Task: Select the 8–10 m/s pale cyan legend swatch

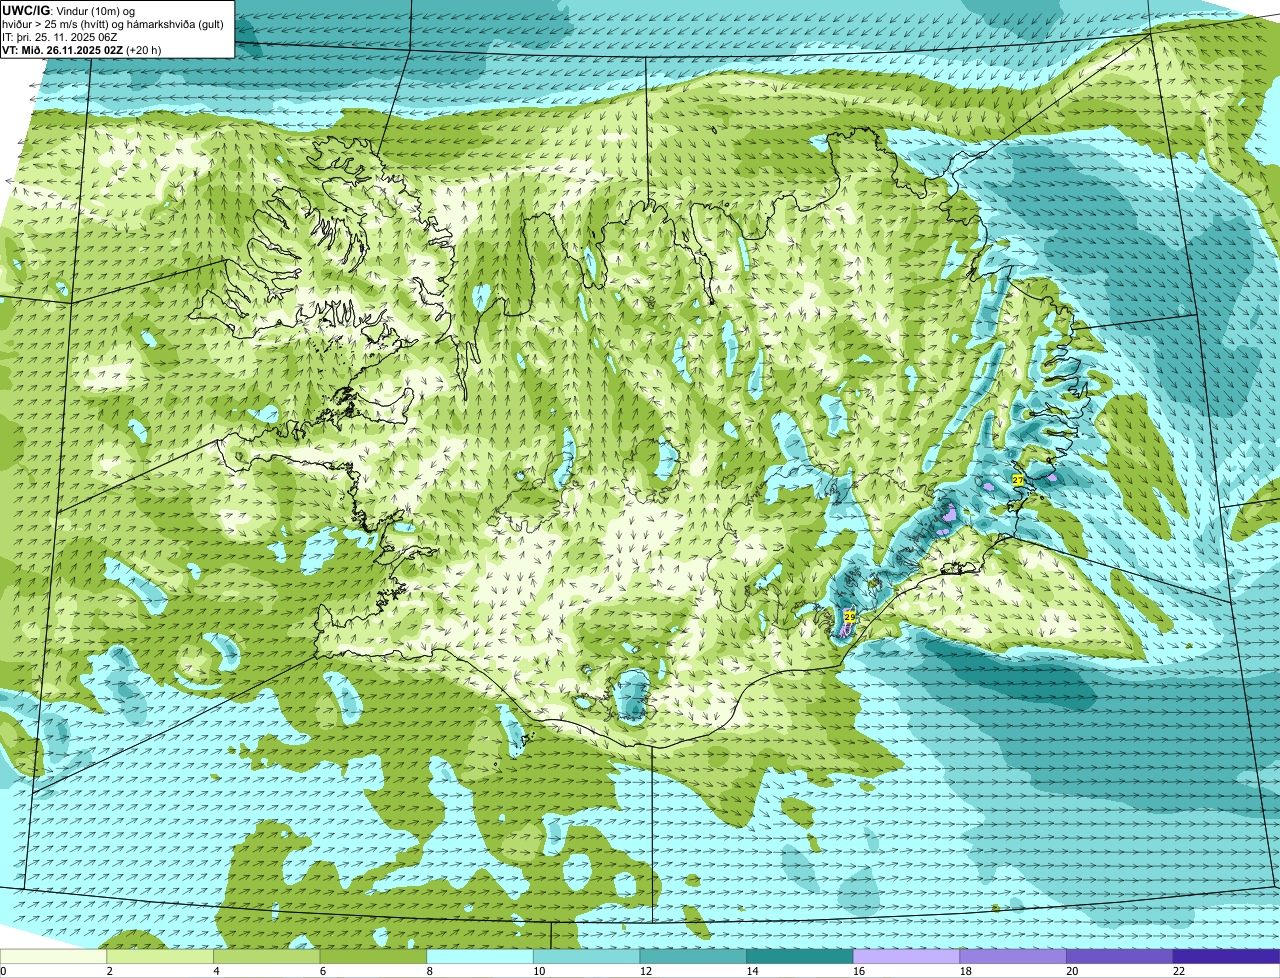Action: coord(480,957)
